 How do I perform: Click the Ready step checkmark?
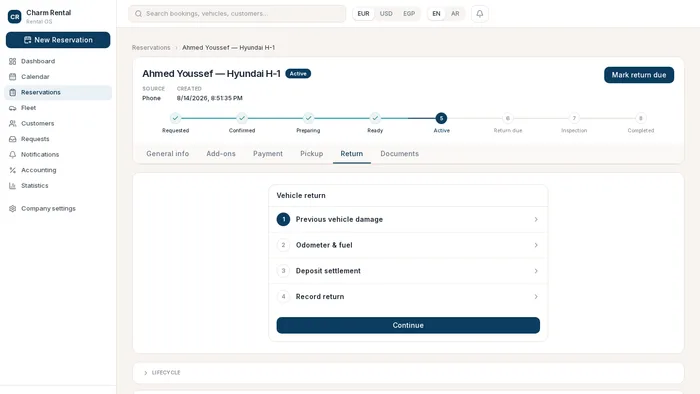pyautogui.click(x=375, y=118)
